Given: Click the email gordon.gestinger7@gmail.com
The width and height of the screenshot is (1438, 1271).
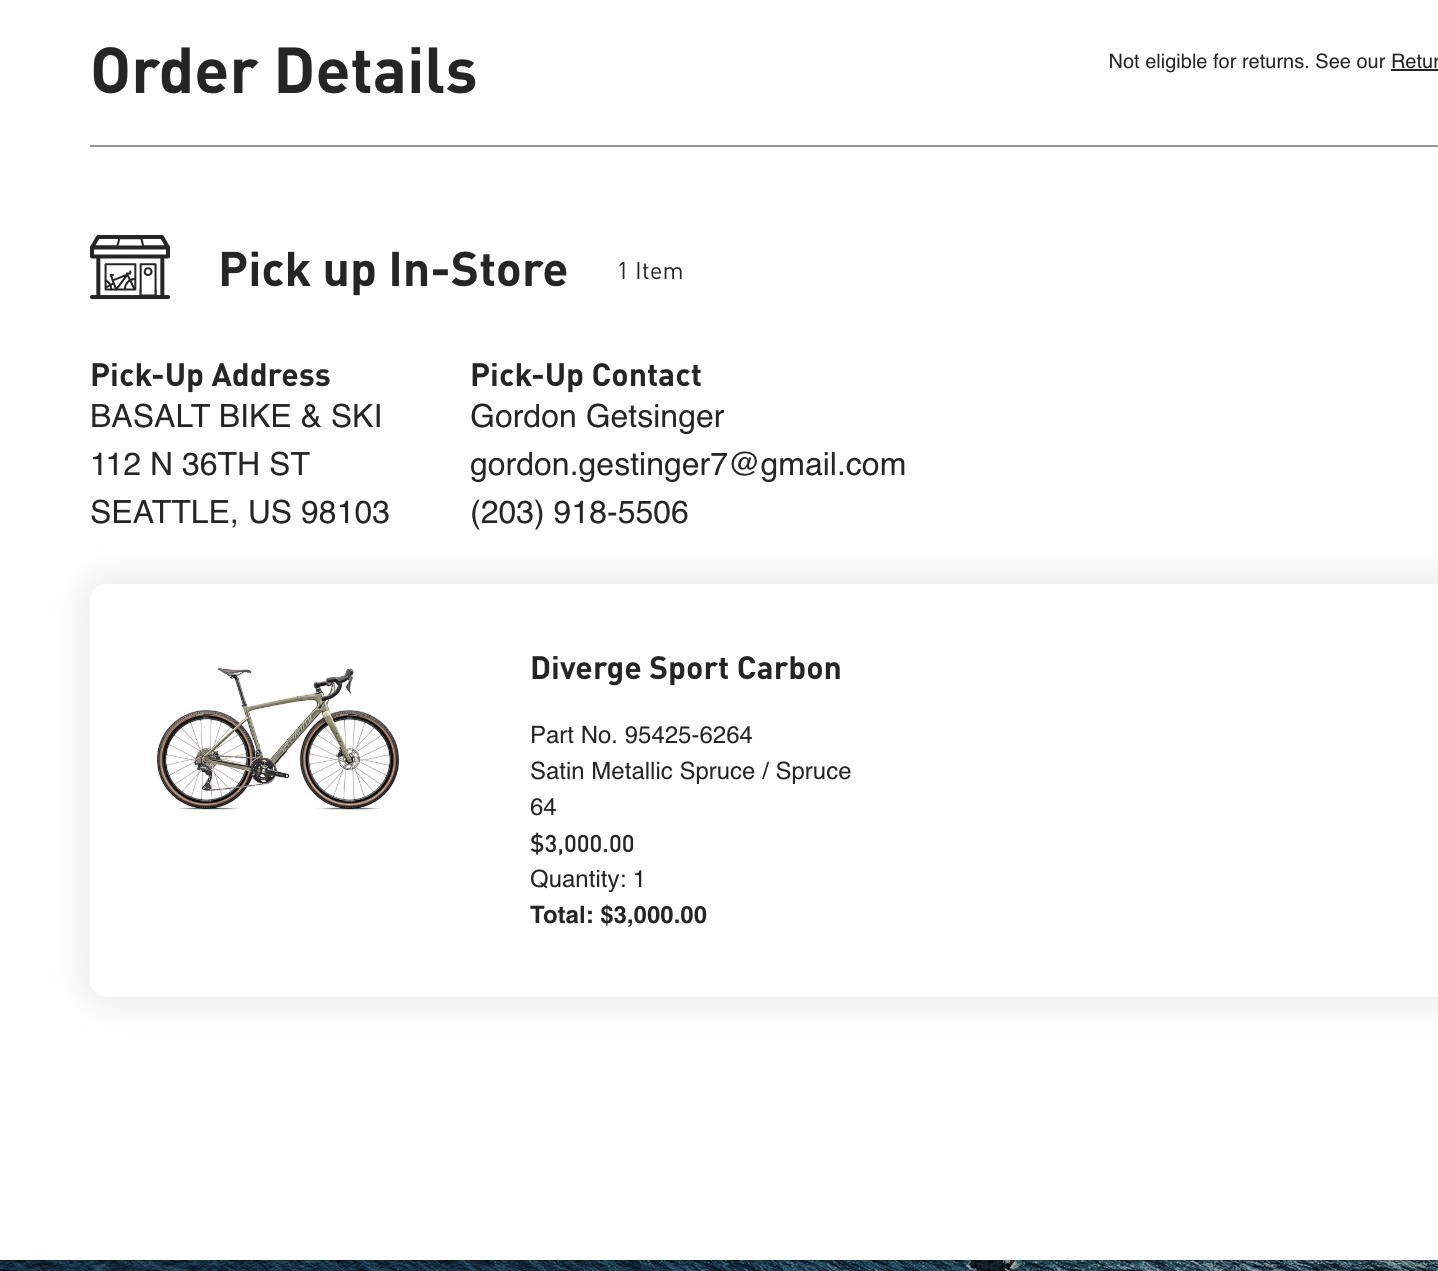Looking at the screenshot, I should pyautogui.click(x=687, y=464).
